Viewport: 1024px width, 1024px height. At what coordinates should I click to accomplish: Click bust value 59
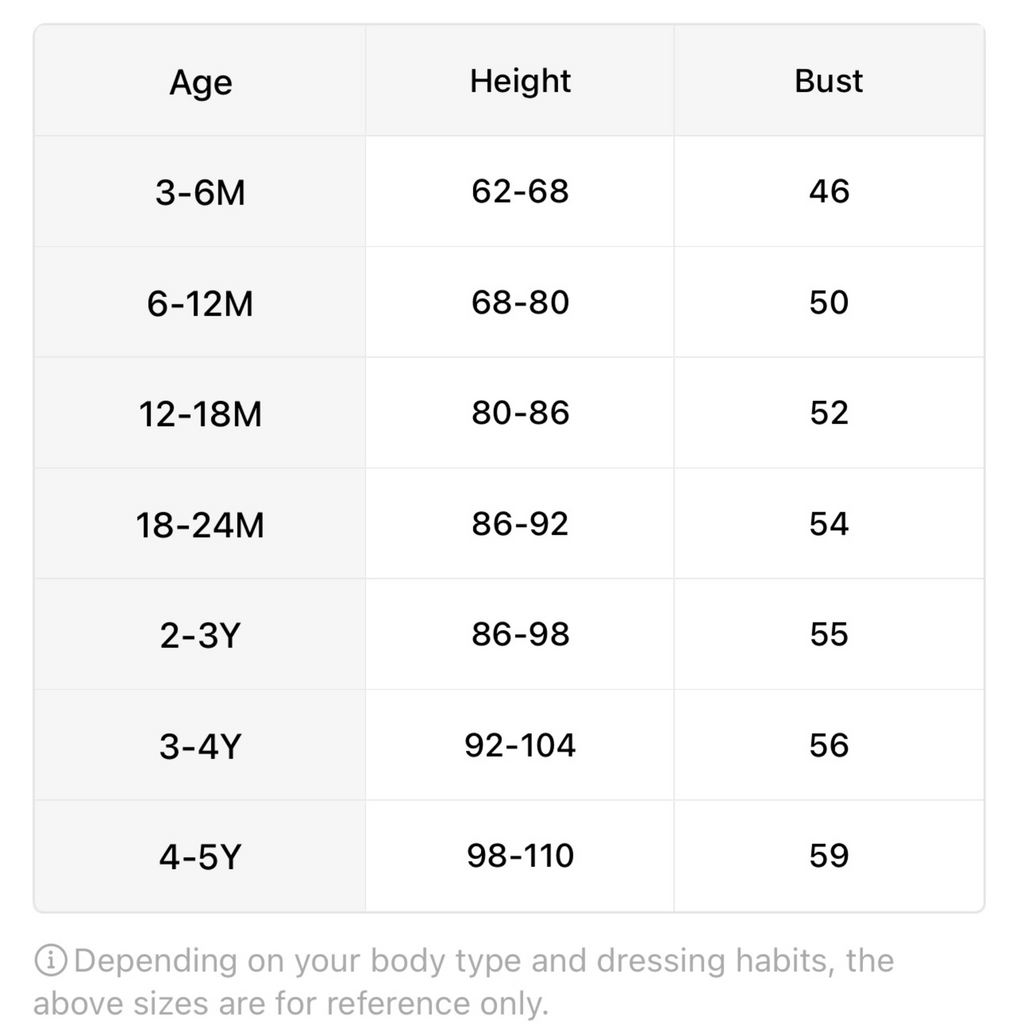click(x=828, y=856)
